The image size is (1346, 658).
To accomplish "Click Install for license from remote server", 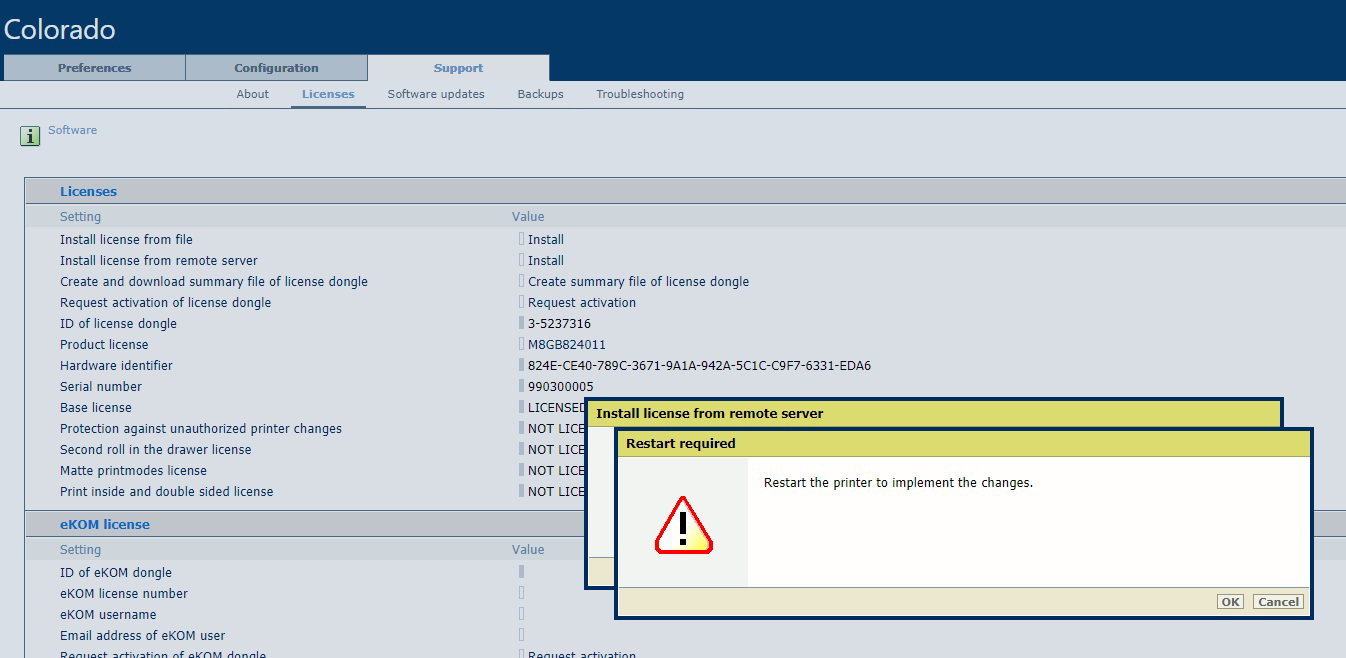I will tap(546, 261).
